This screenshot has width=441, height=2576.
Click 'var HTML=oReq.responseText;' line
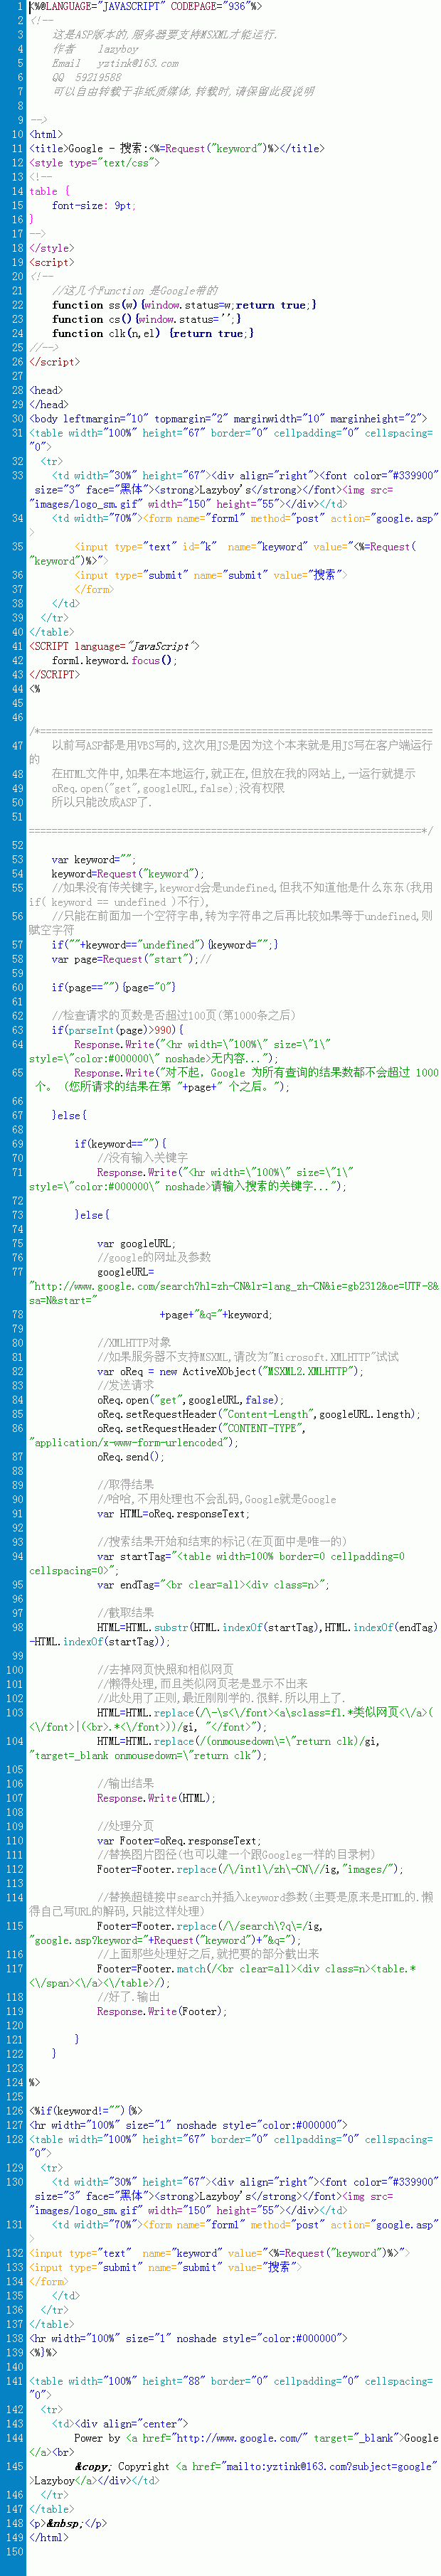click(x=173, y=1514)
